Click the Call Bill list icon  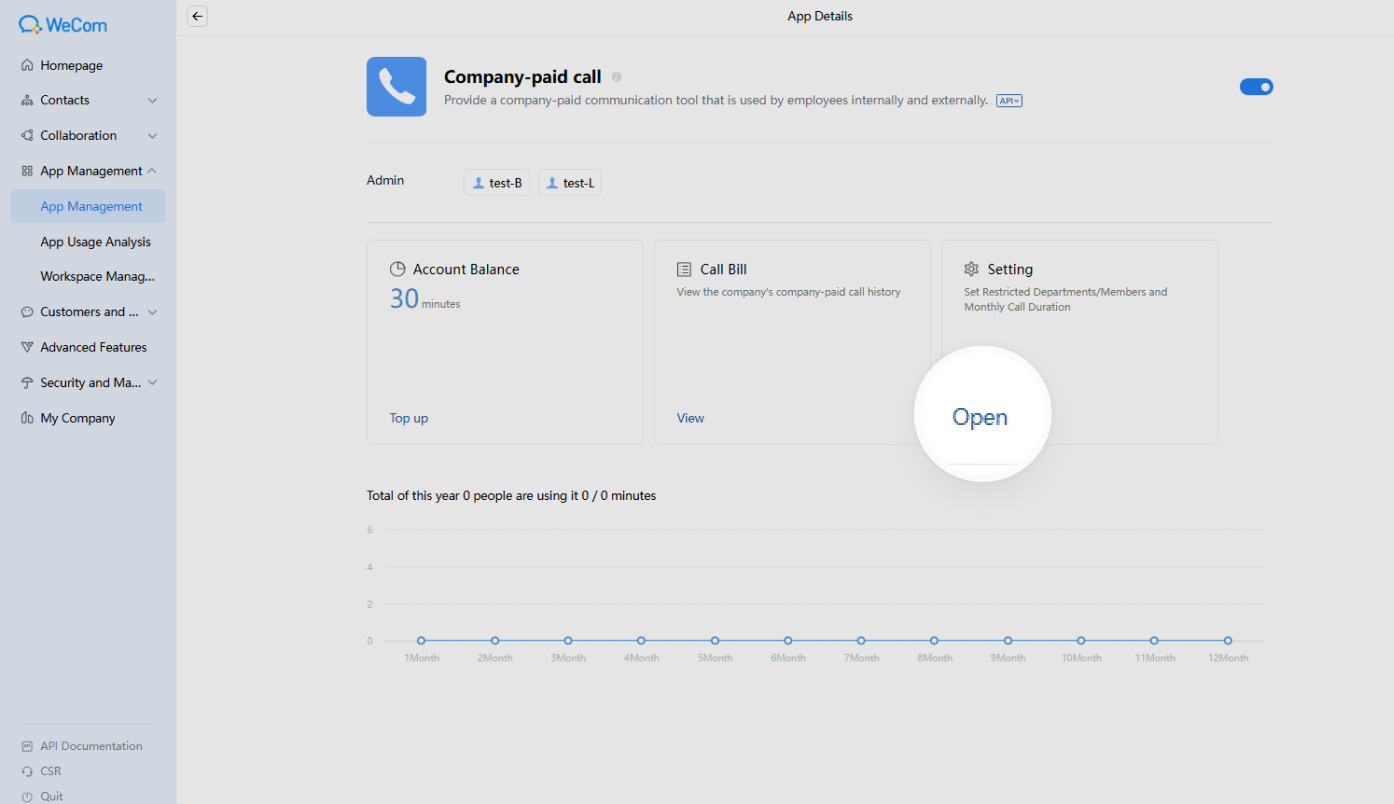click(684, 269)
